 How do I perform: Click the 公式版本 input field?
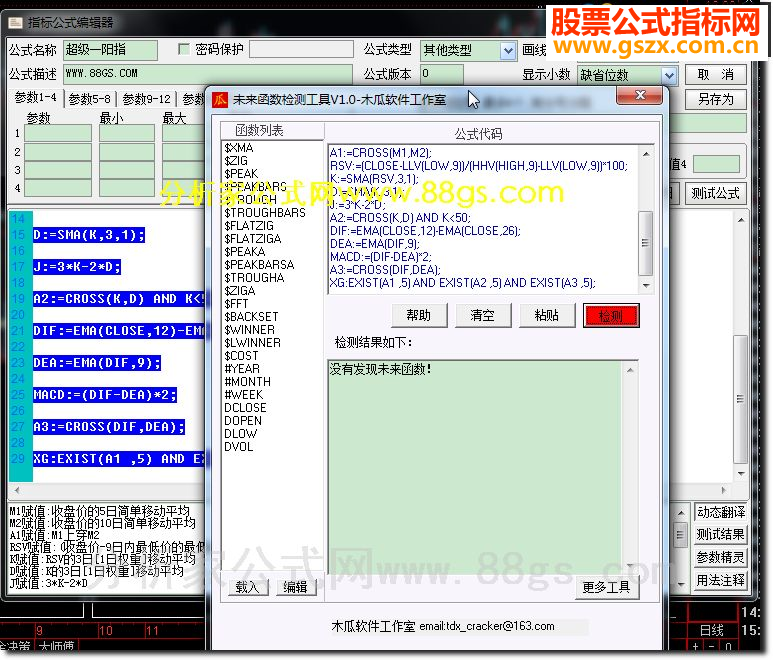coord(442,74)
